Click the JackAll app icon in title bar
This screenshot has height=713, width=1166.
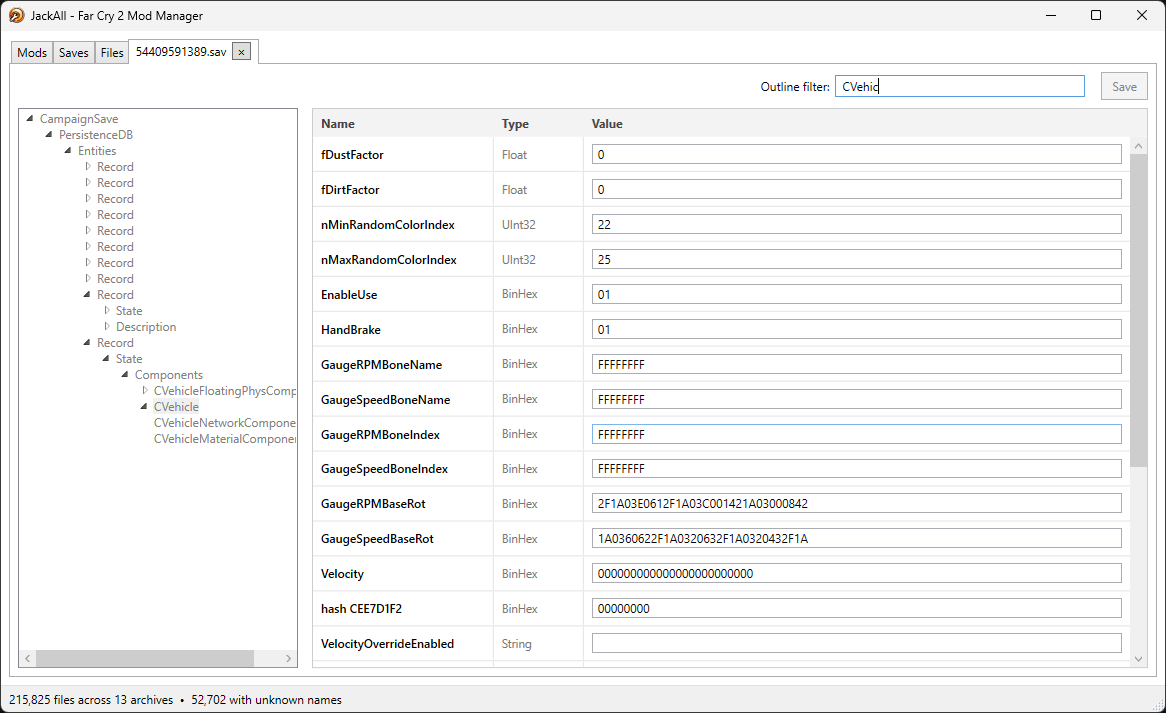(x=16, y=15)
